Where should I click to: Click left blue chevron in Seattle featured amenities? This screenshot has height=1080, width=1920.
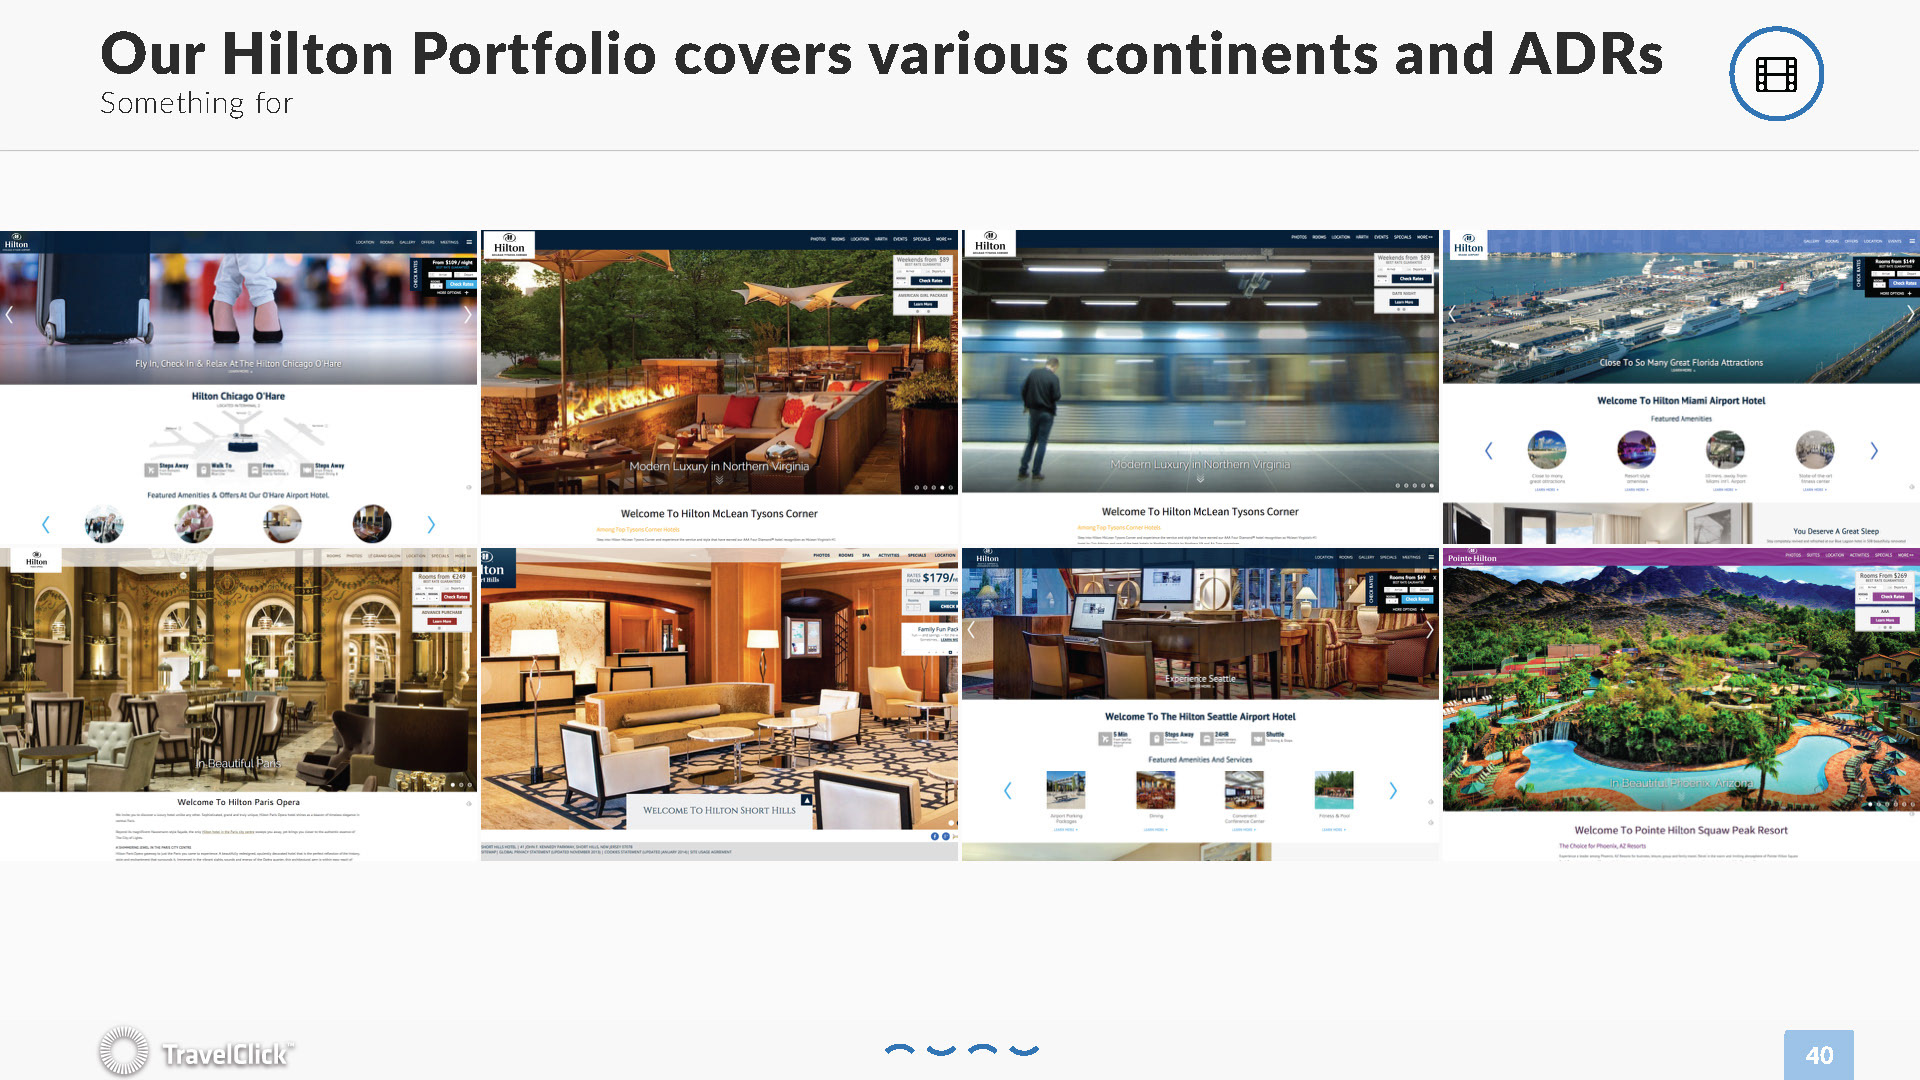pyautogui.click(x=1007, y=790)
